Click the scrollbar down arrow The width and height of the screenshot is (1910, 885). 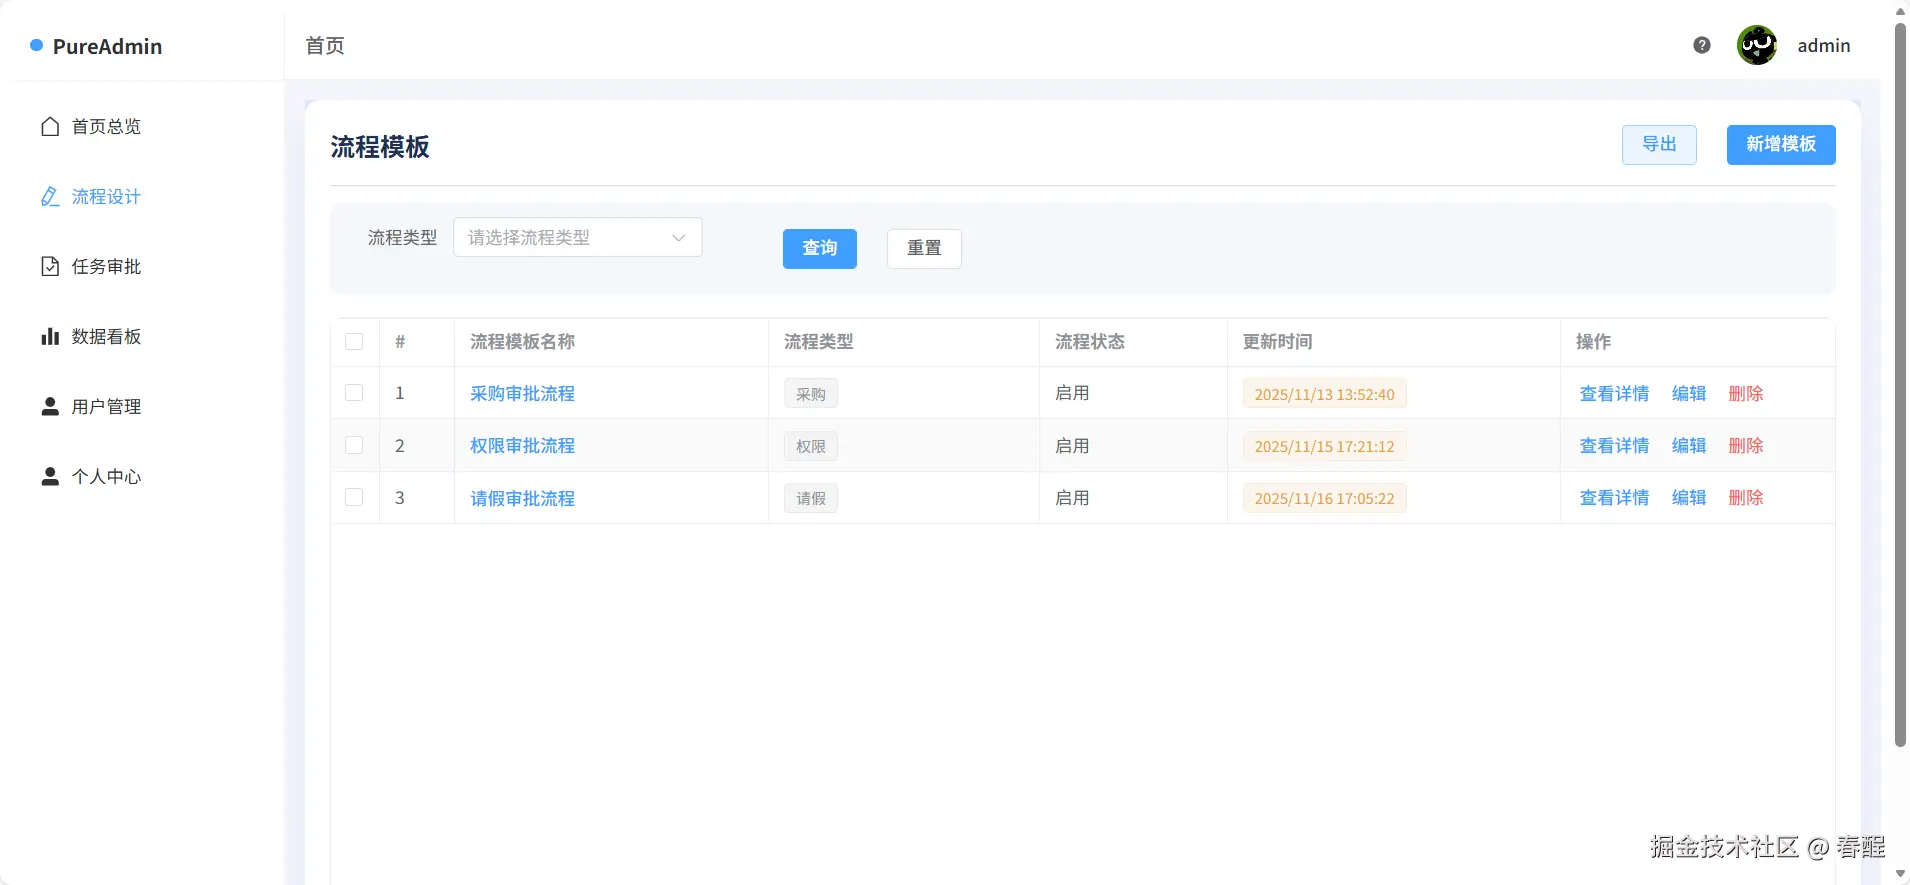[x=1900, y=874]
